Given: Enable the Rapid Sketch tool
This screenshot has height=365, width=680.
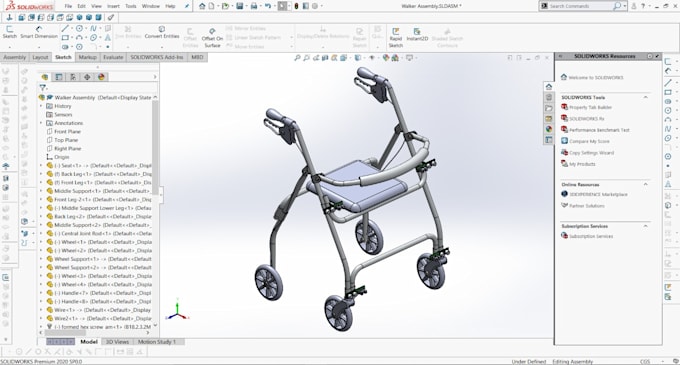Looking at the screenshot, I should 396,38.
